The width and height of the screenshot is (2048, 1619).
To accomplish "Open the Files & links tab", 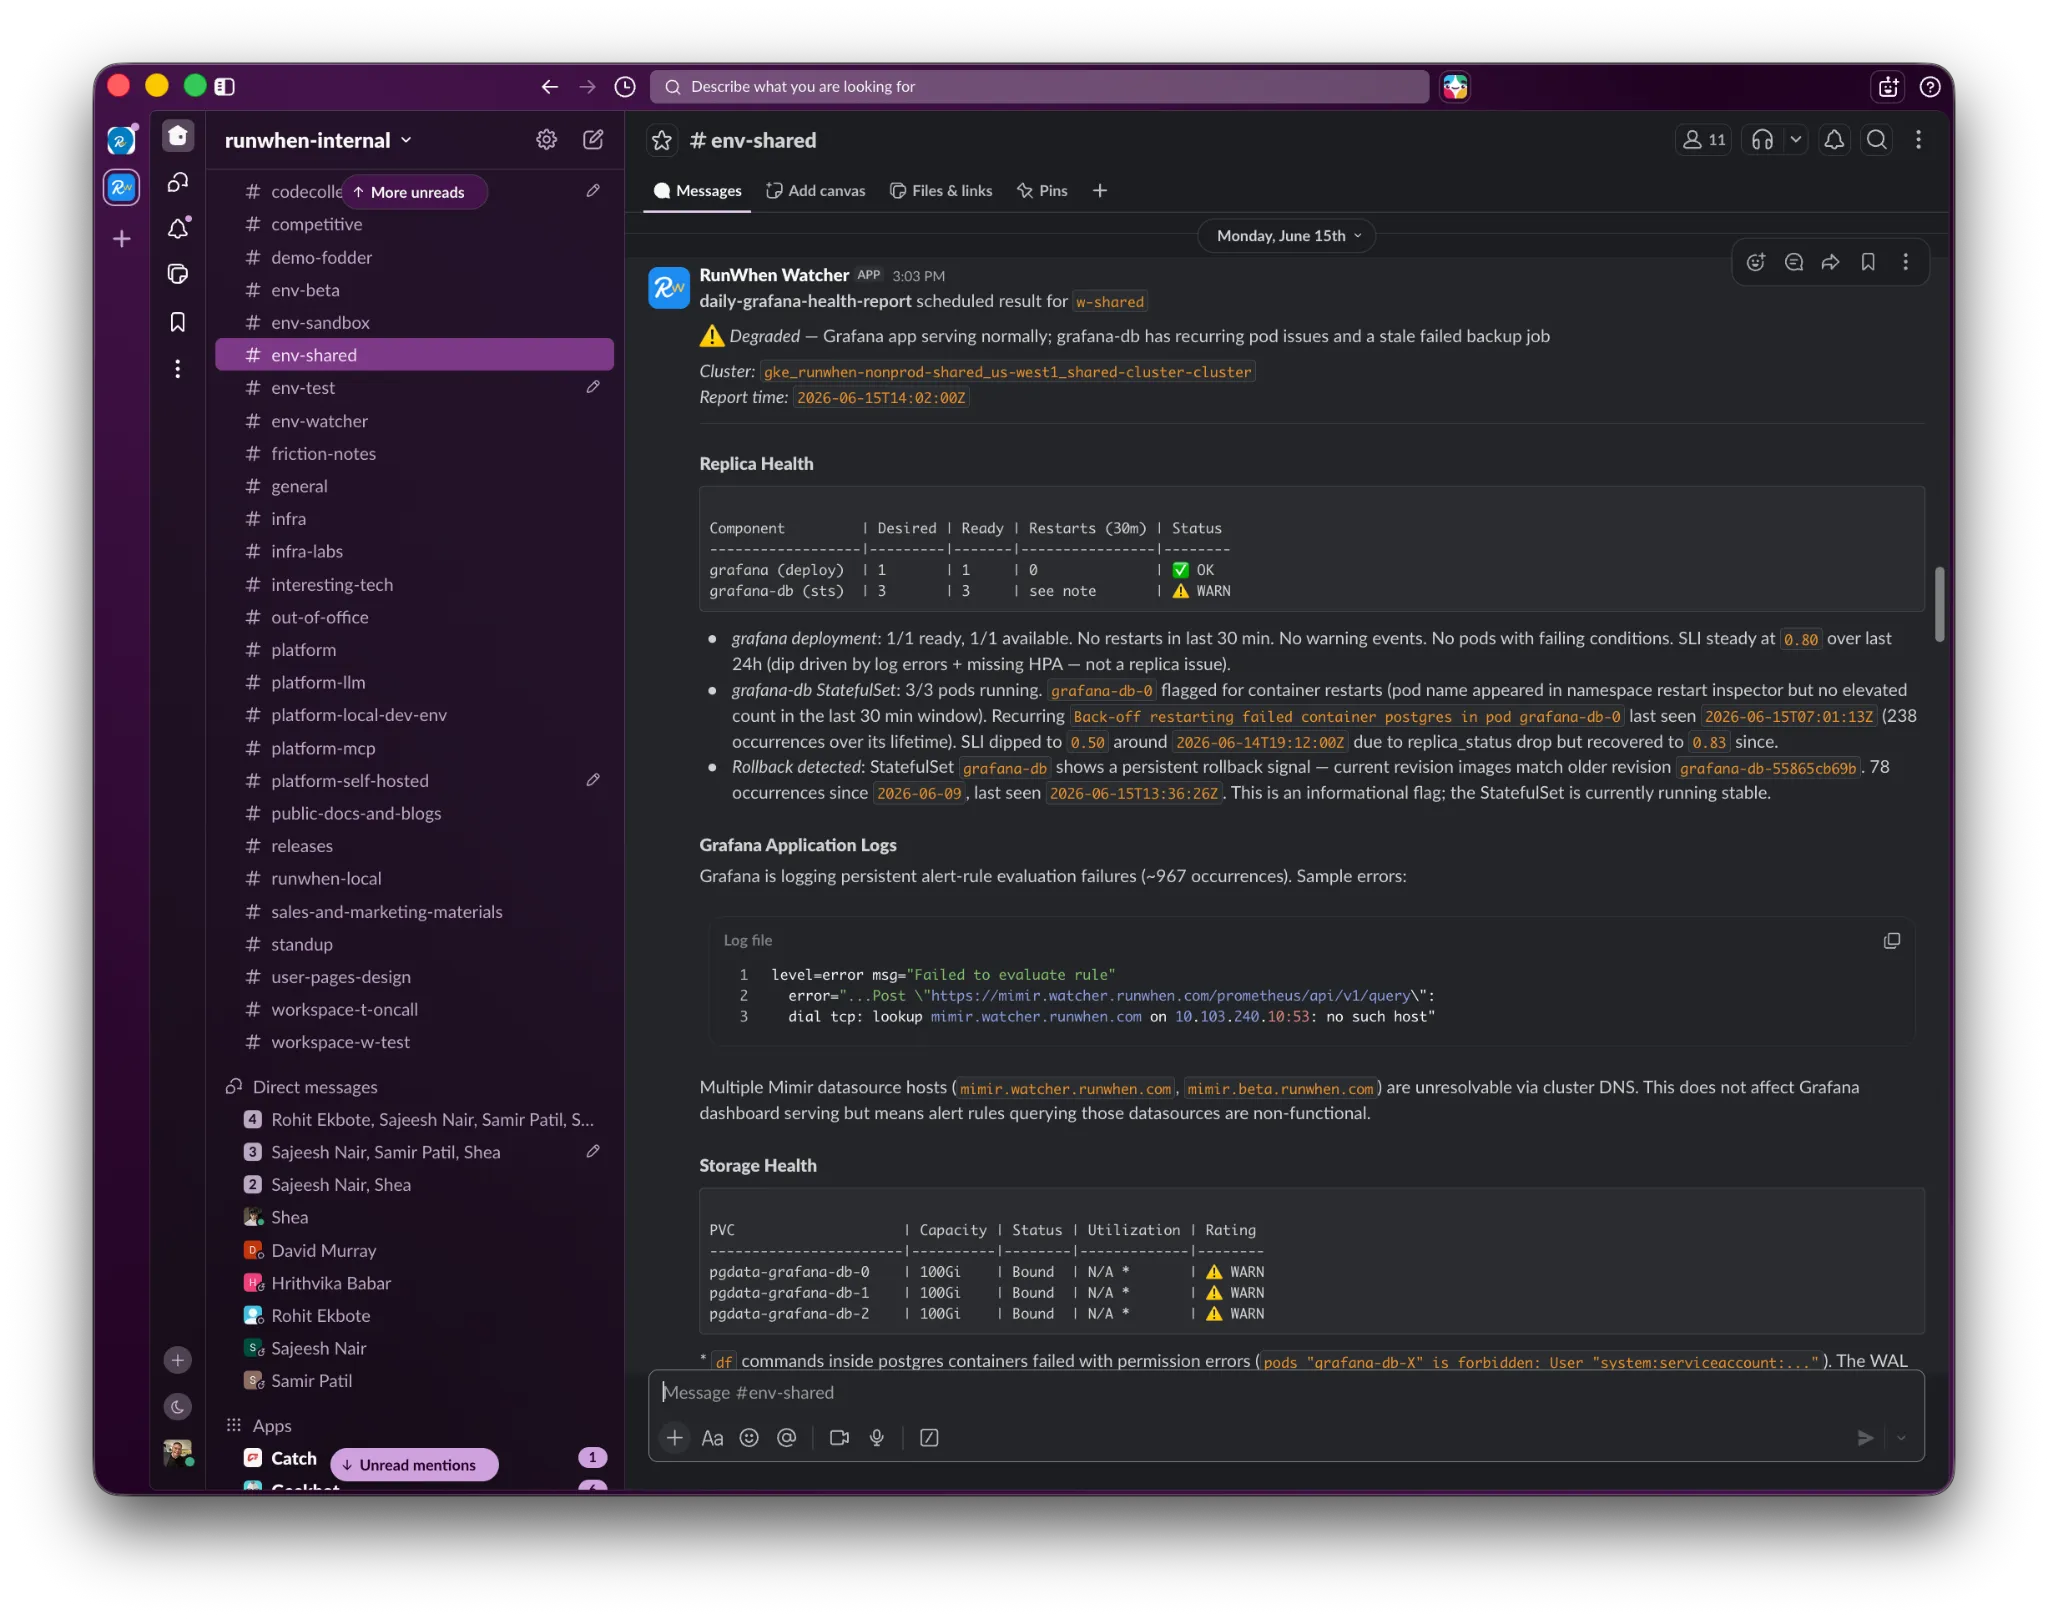I will 941,191.
